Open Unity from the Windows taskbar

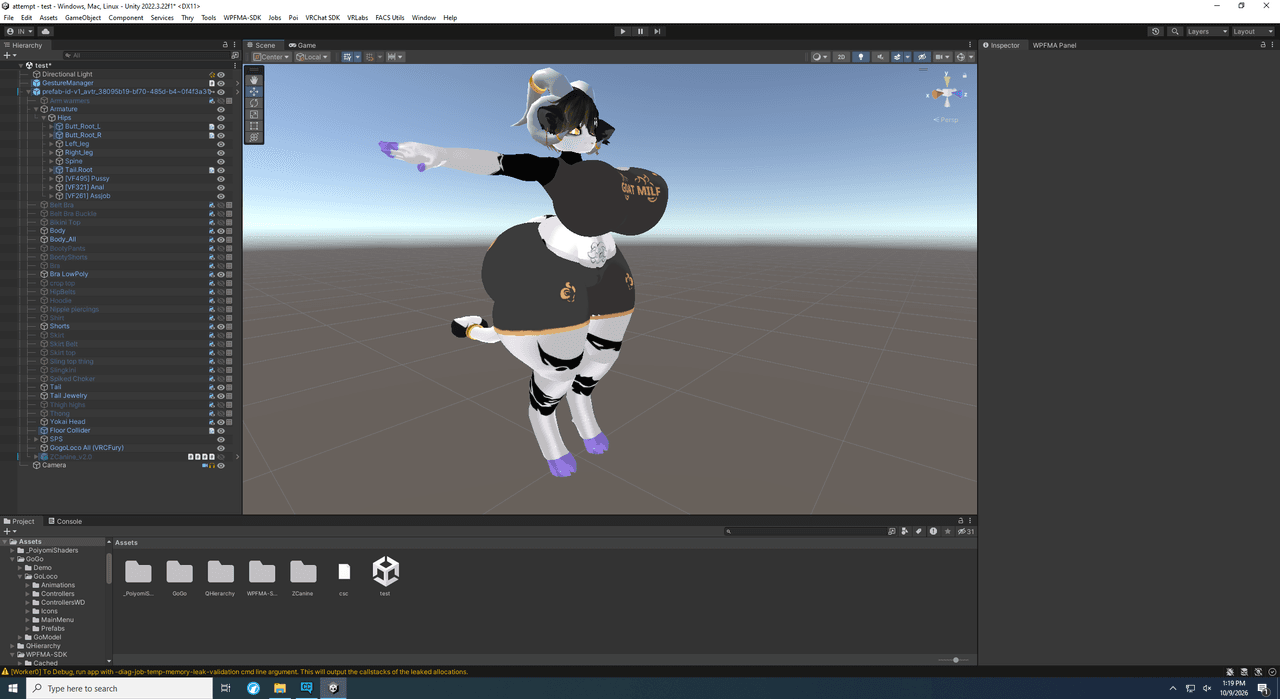click(x=333, y=688)
